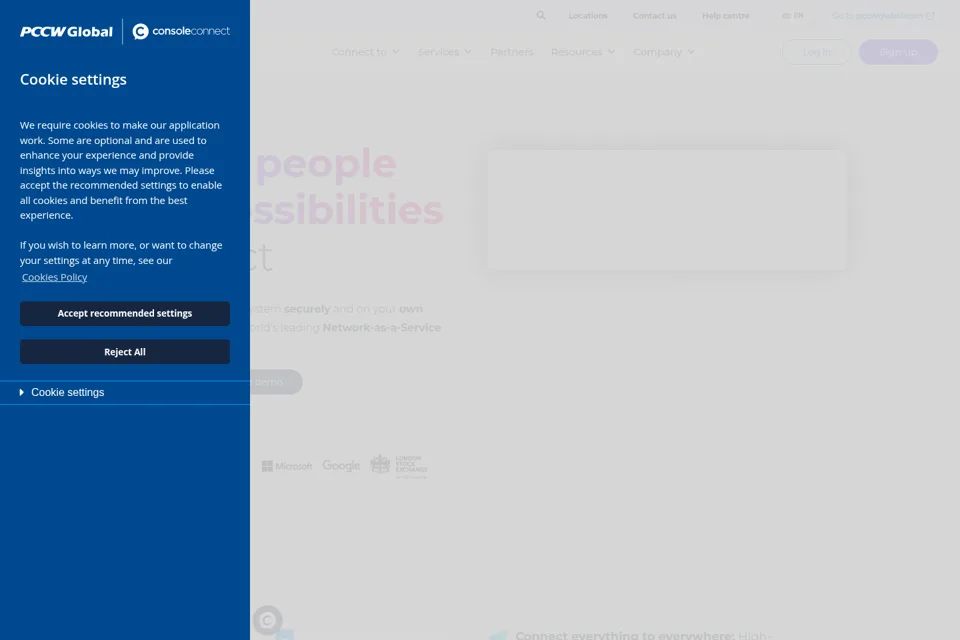Screen dimensions: 960x640
Task: Expand the Cookie settings disclosure
Action: pyautogui.click(x=125, y=393)
